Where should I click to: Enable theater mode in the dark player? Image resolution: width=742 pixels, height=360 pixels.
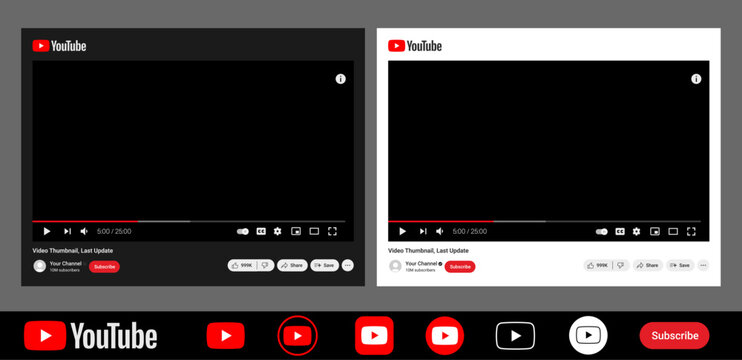coord(314,231)
